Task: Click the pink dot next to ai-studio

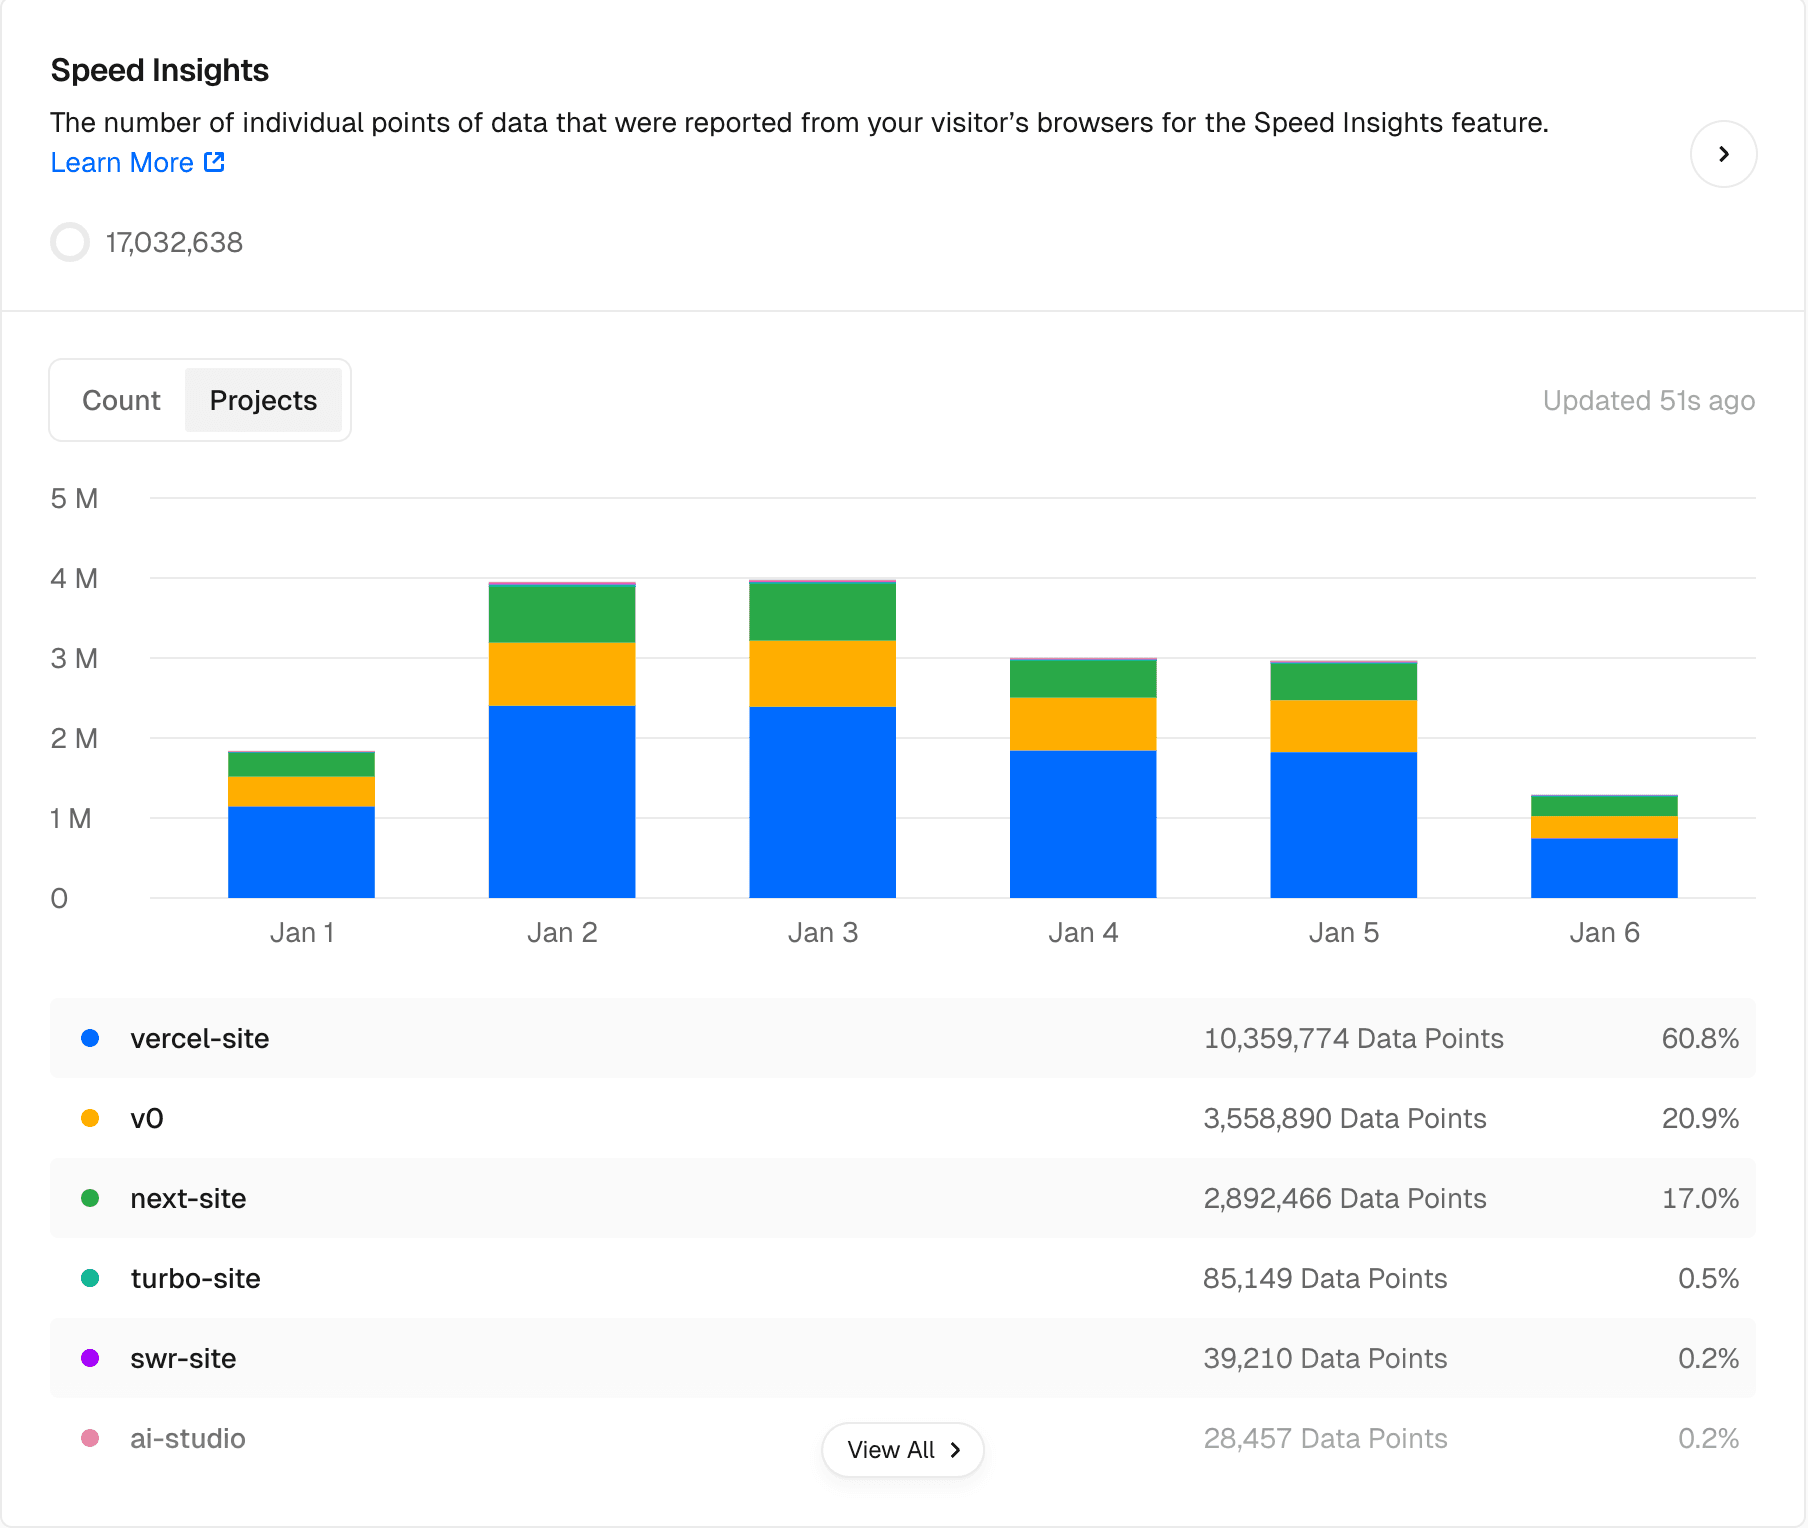Action: pyautogui.click(x=91, y=1438)
